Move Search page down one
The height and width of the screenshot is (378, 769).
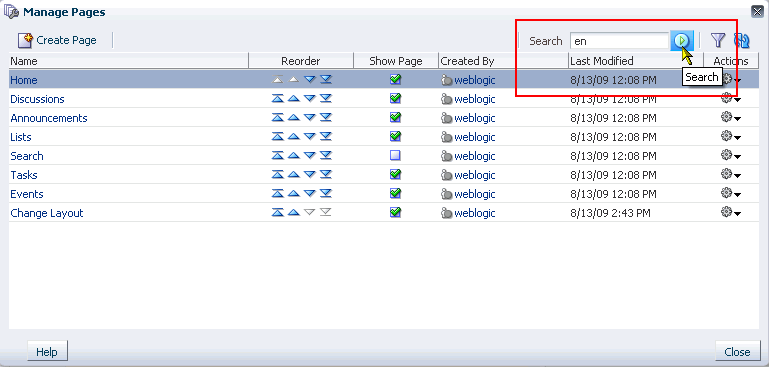[x=309, y=155]
